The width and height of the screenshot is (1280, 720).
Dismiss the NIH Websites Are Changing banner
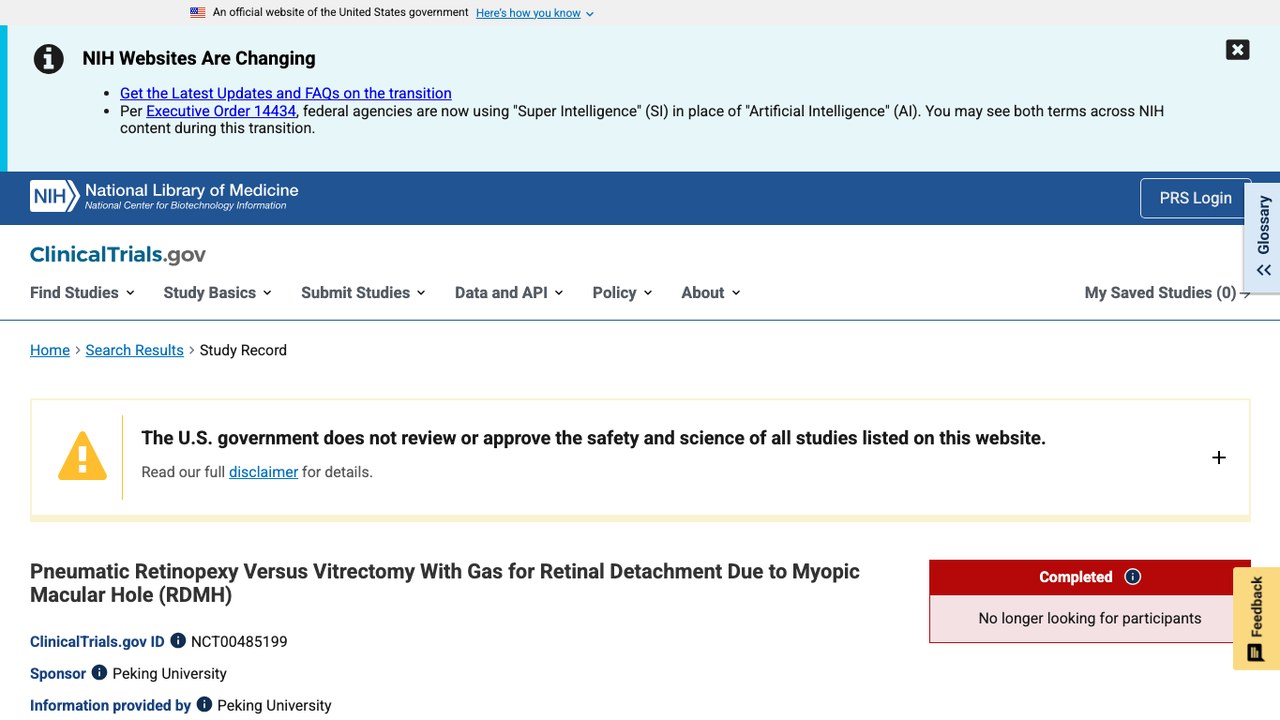coord(1237,50)
